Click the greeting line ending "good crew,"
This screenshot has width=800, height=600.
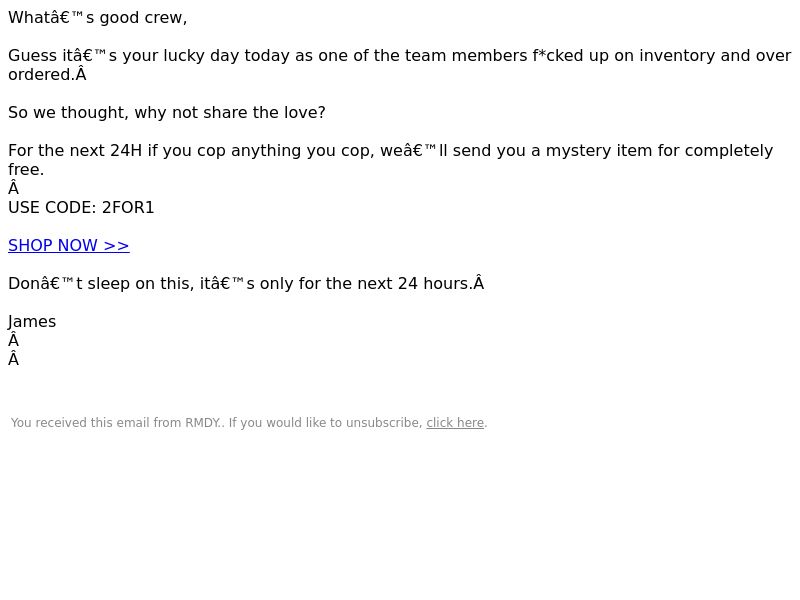coord(97,18)
